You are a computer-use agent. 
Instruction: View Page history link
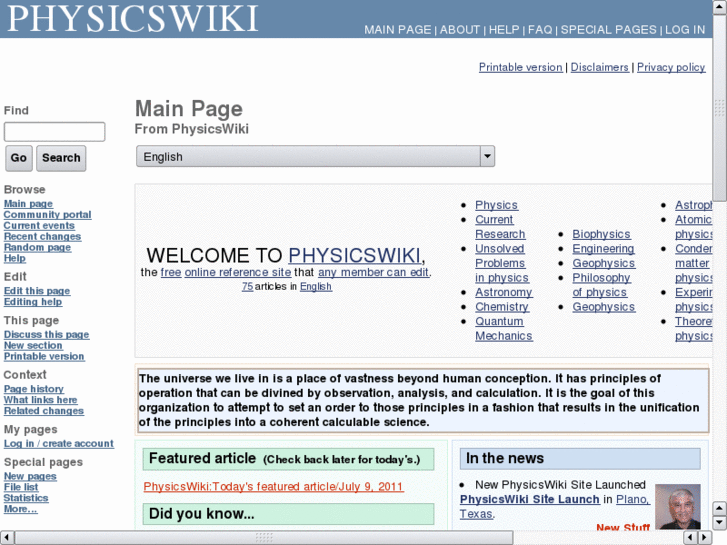point(34,389)
